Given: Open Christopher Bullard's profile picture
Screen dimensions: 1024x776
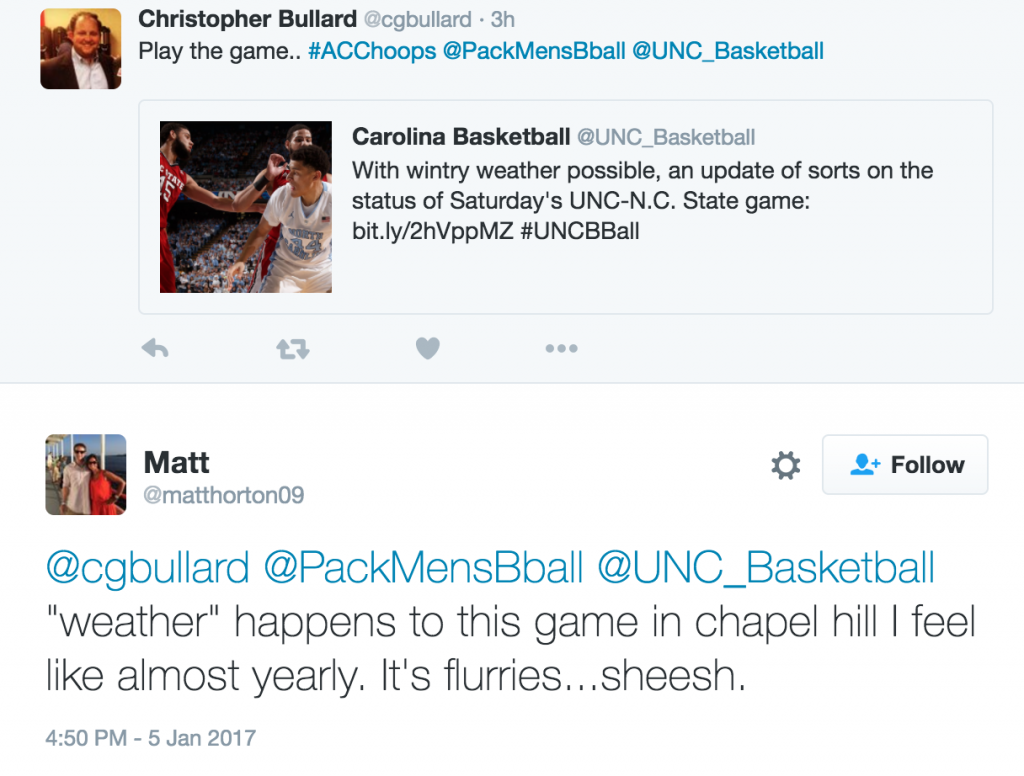Looking at the screenshot, I should 81,49.
